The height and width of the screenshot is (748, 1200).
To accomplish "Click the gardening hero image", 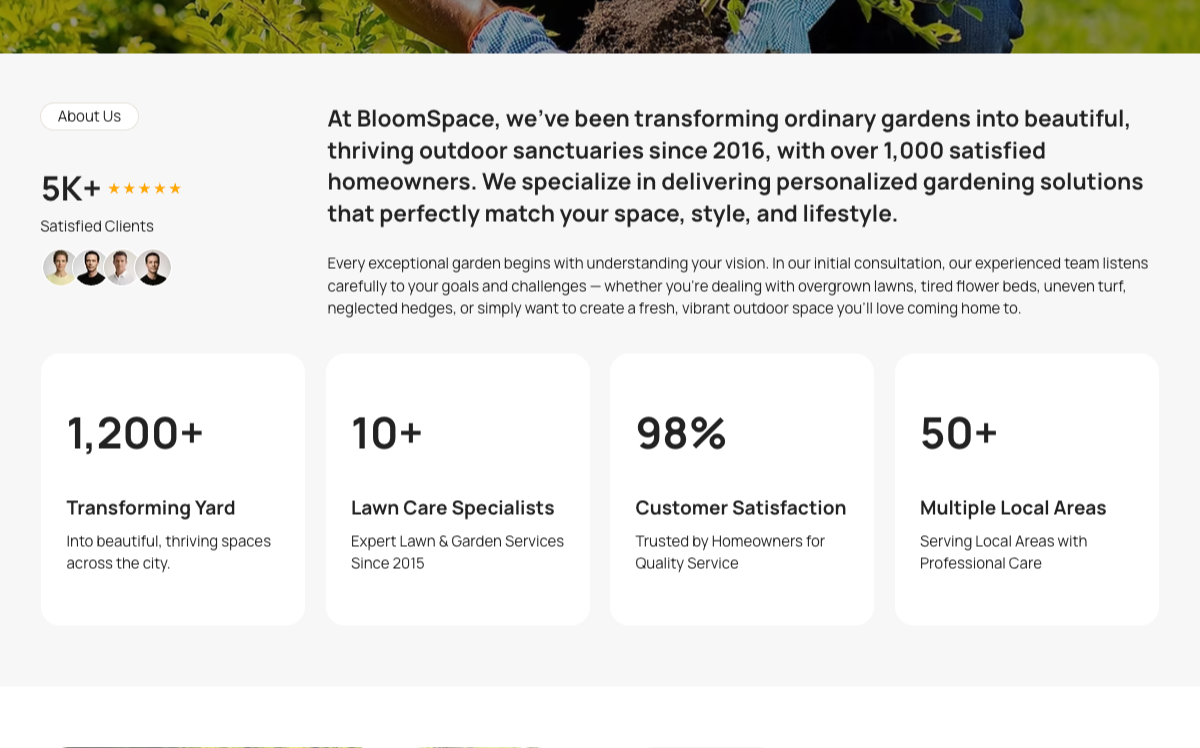I will click(x=600, y=26).
